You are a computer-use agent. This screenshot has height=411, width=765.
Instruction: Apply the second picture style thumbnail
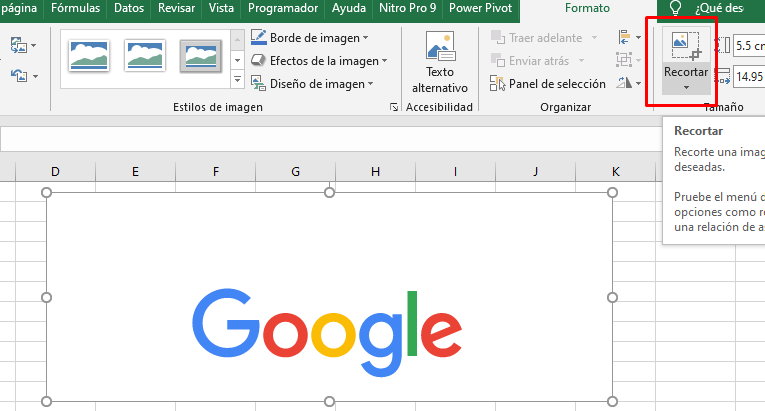pyautogui.click(x=144, y=56)
